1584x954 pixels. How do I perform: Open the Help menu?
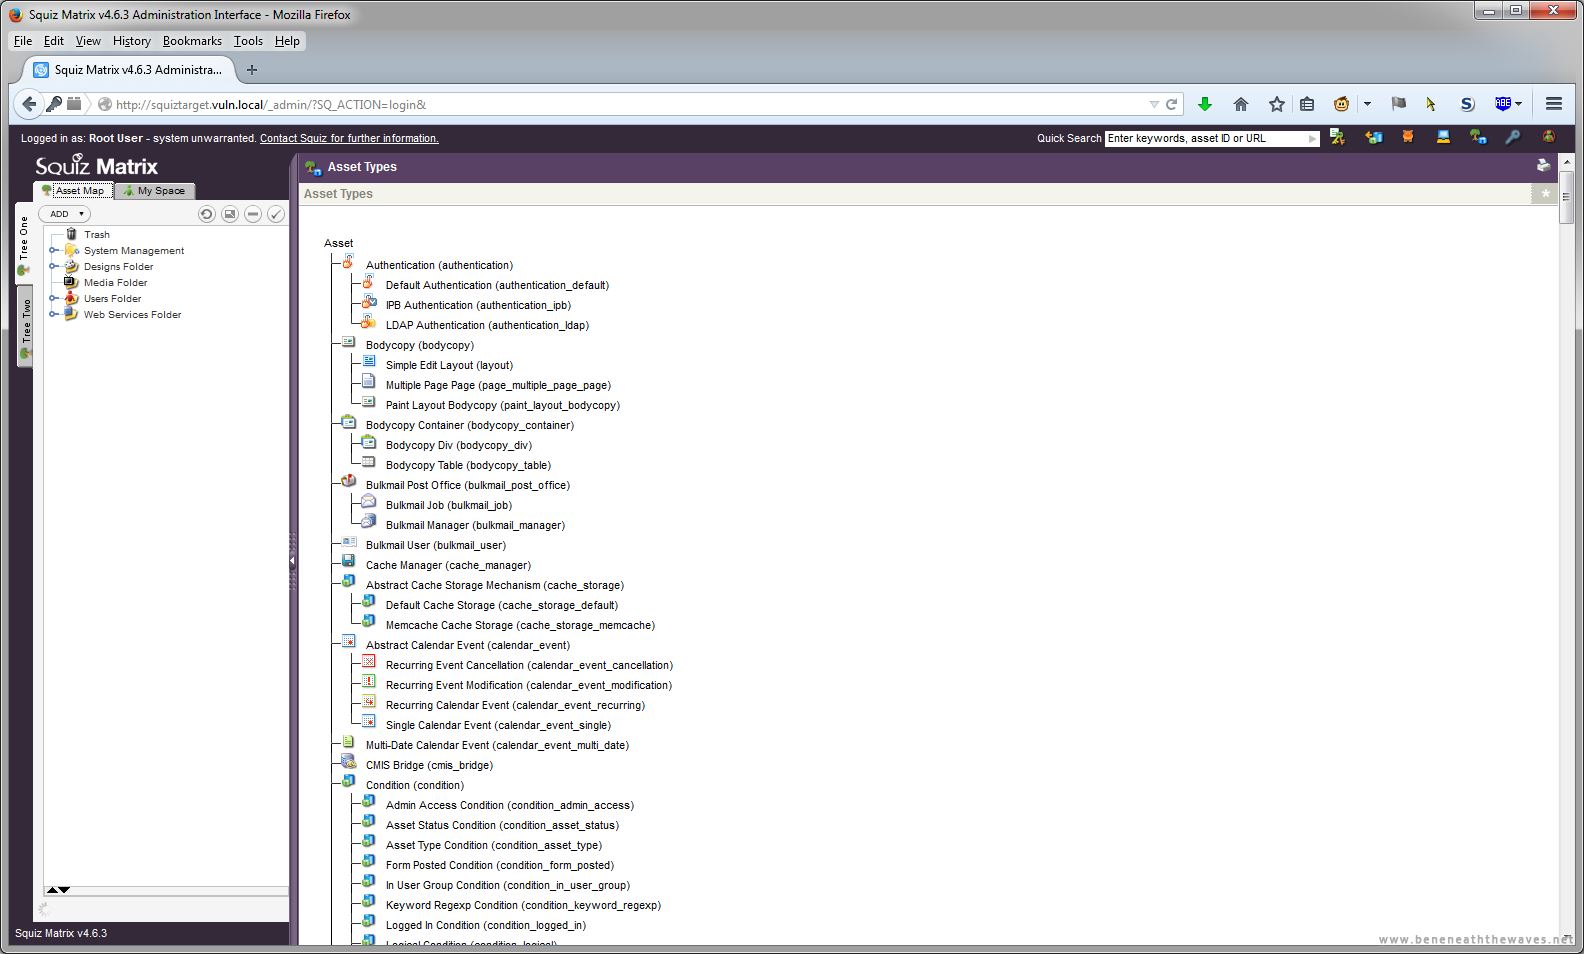click(x=287, y=41)
